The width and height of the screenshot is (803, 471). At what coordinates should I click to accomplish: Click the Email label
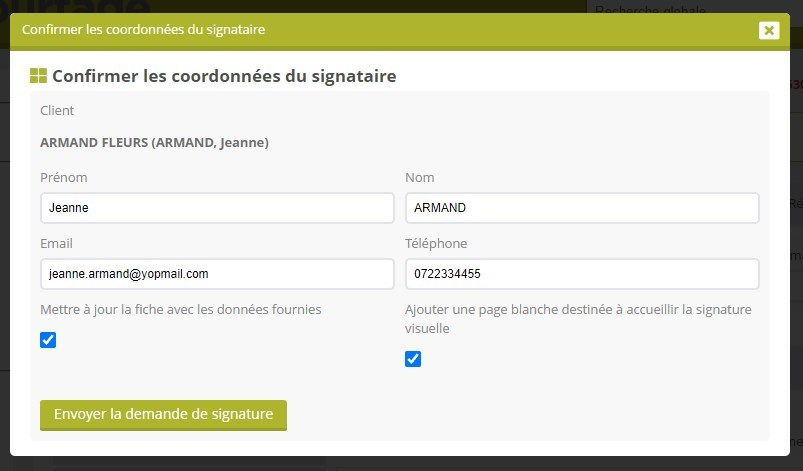click(56, 243)
